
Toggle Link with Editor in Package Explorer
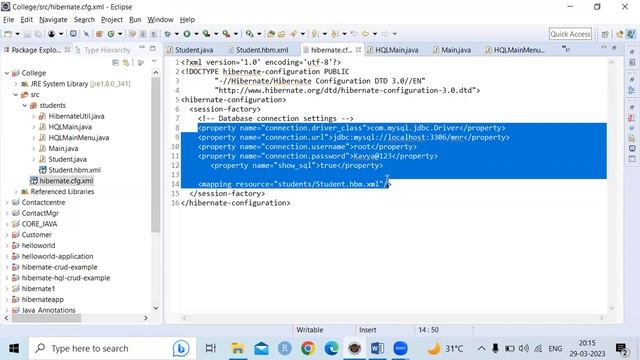(126, 62)
